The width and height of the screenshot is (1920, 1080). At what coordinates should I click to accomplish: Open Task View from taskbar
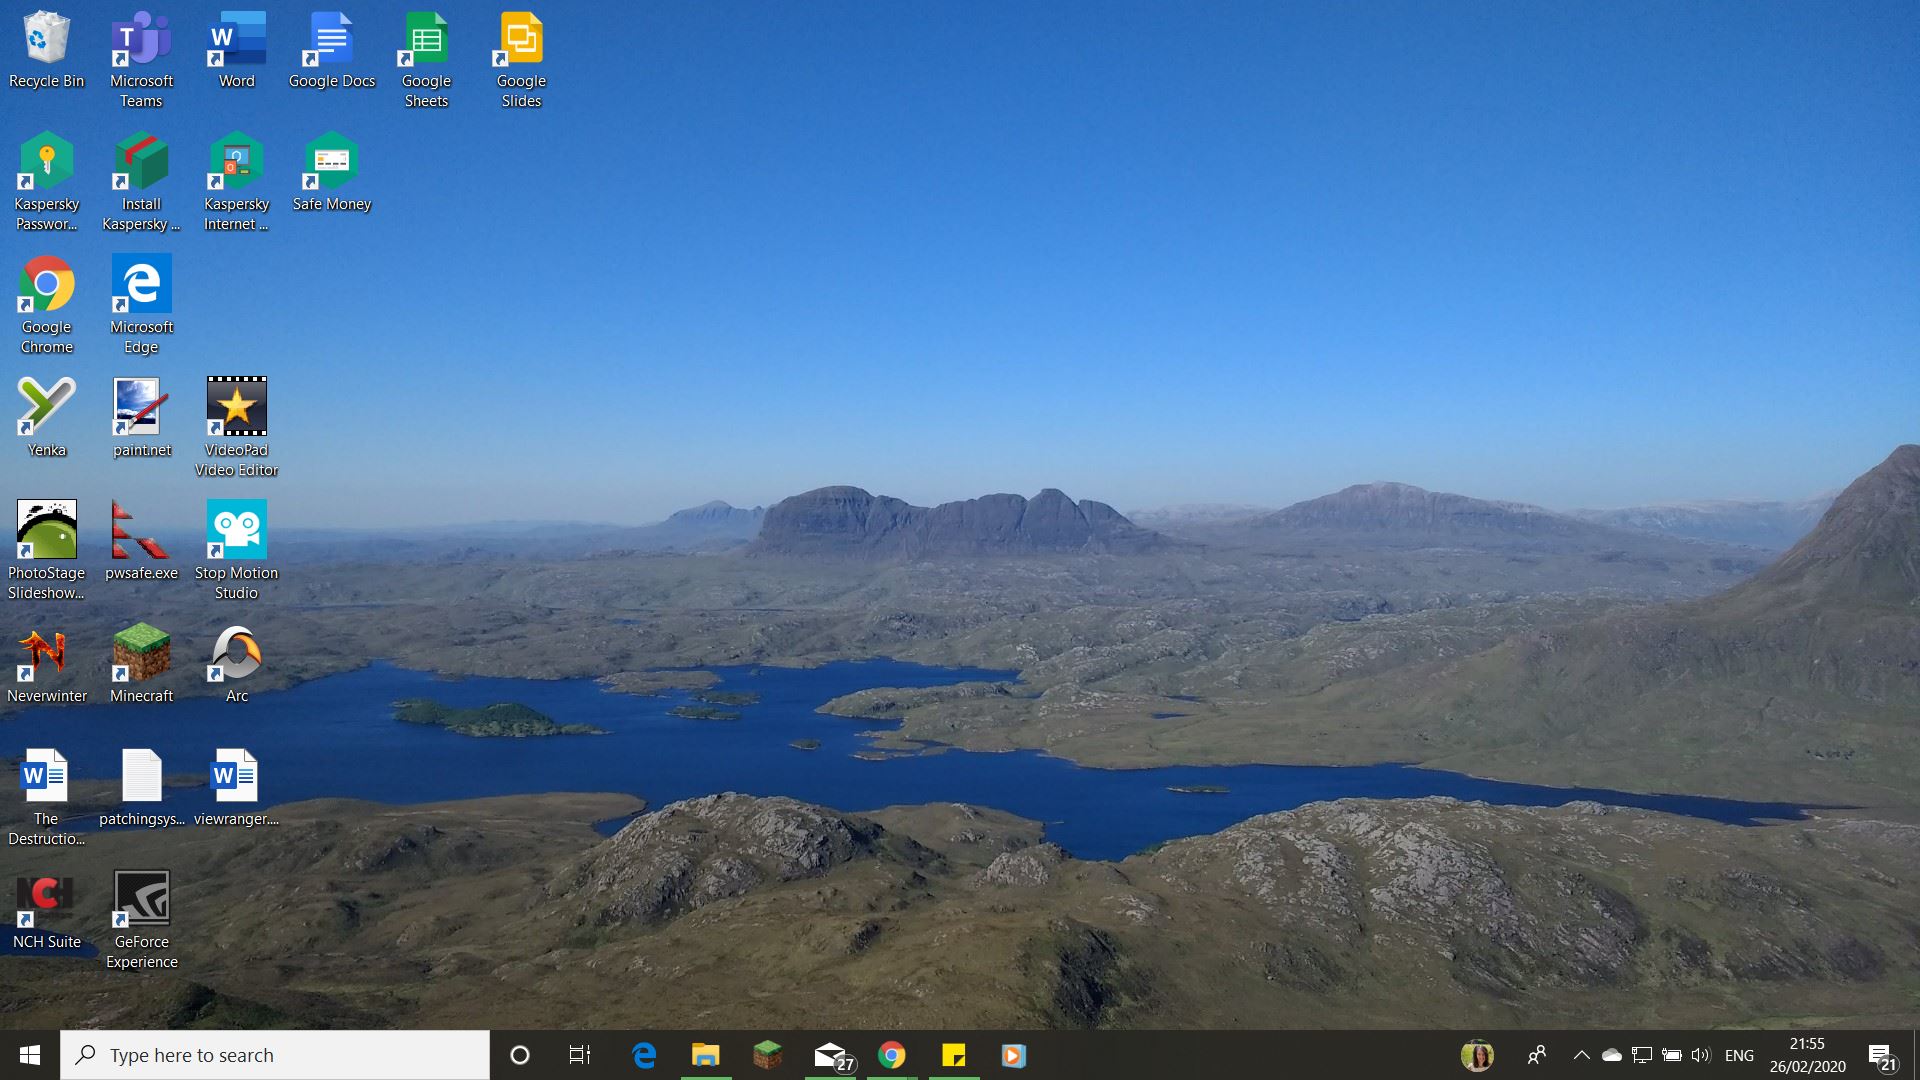click(580, 1055)
